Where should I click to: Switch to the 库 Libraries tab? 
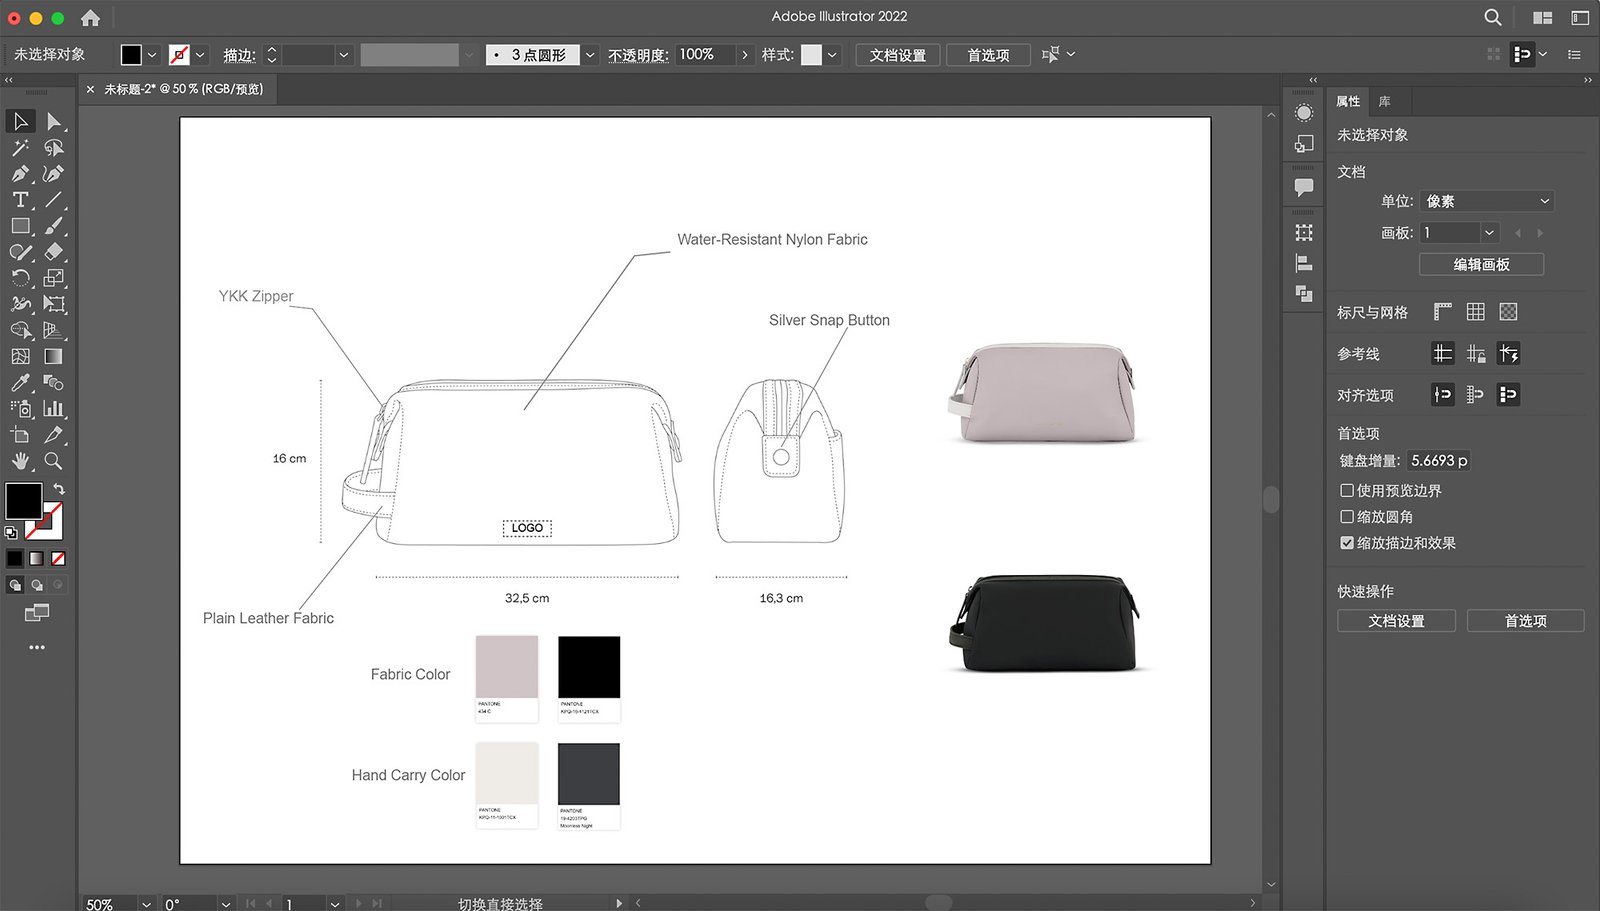coord(1384,101)
